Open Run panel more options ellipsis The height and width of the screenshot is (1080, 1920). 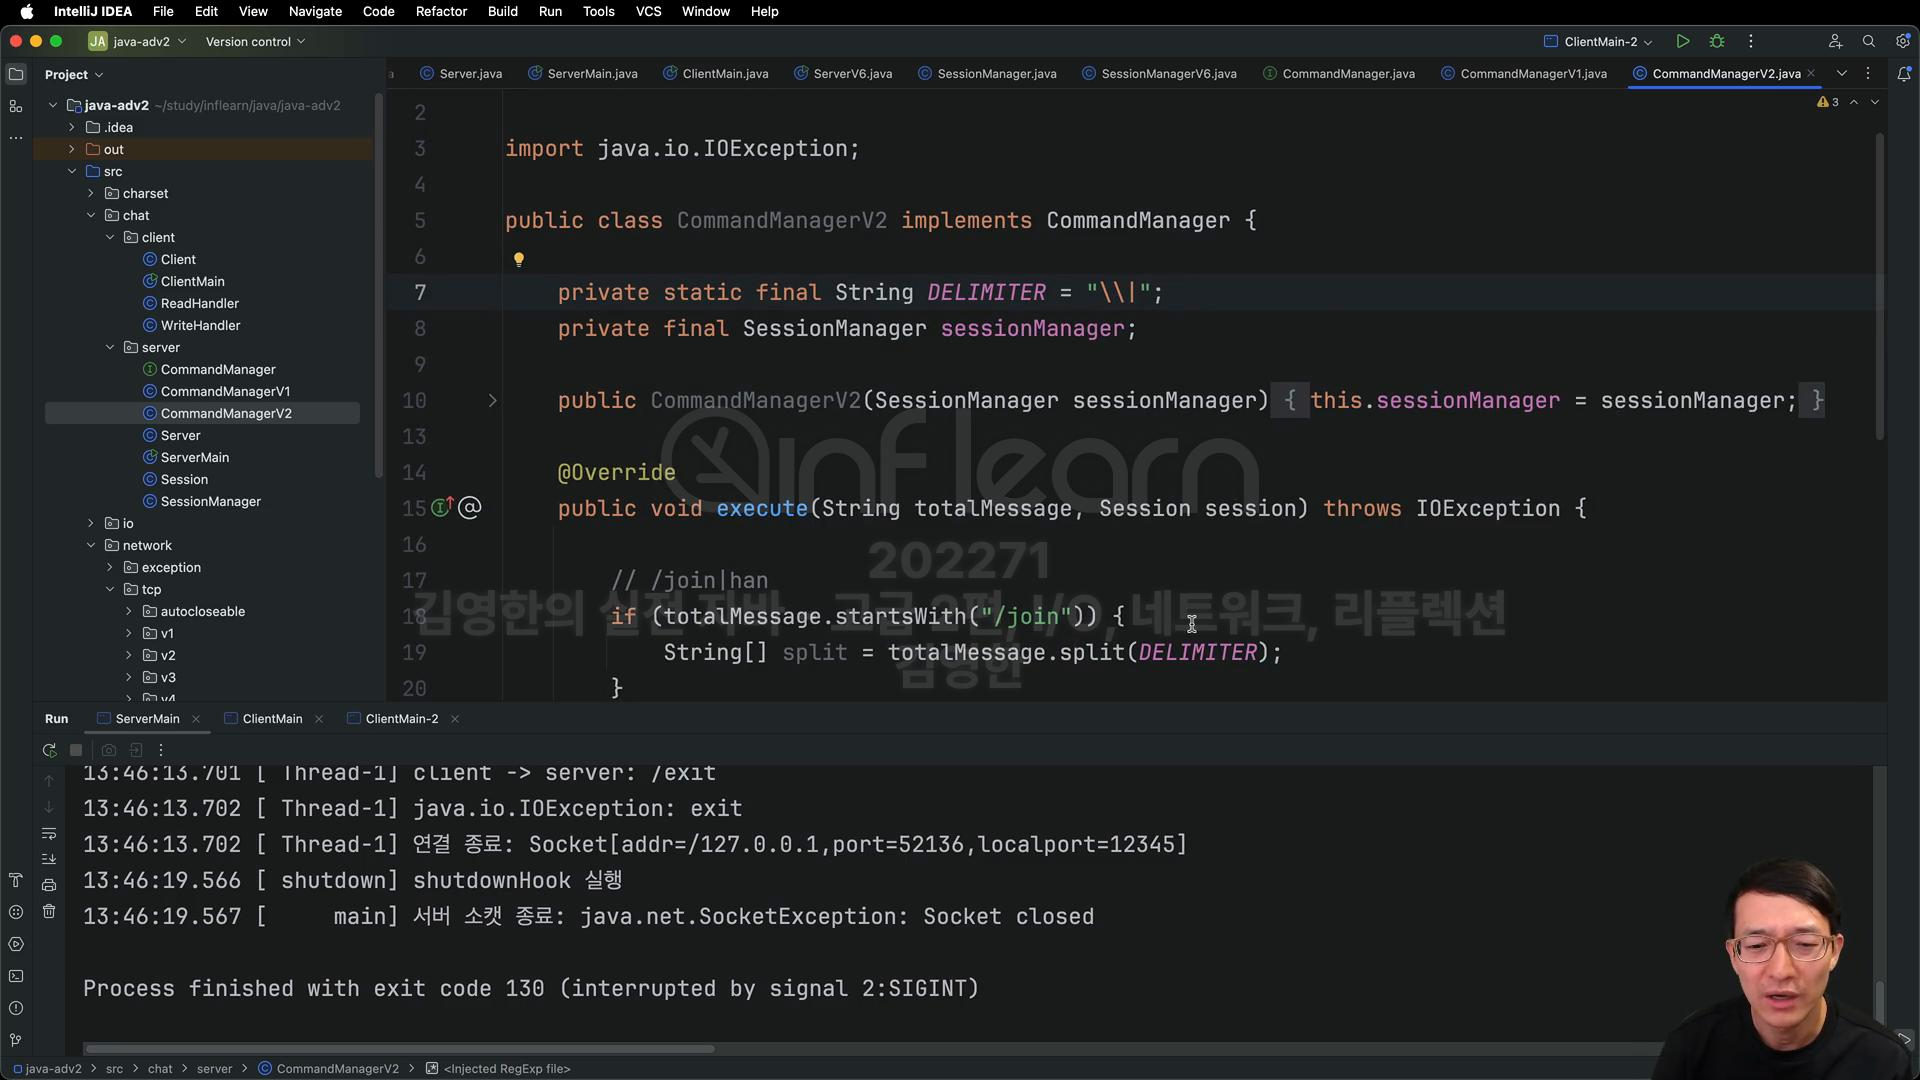161,750
